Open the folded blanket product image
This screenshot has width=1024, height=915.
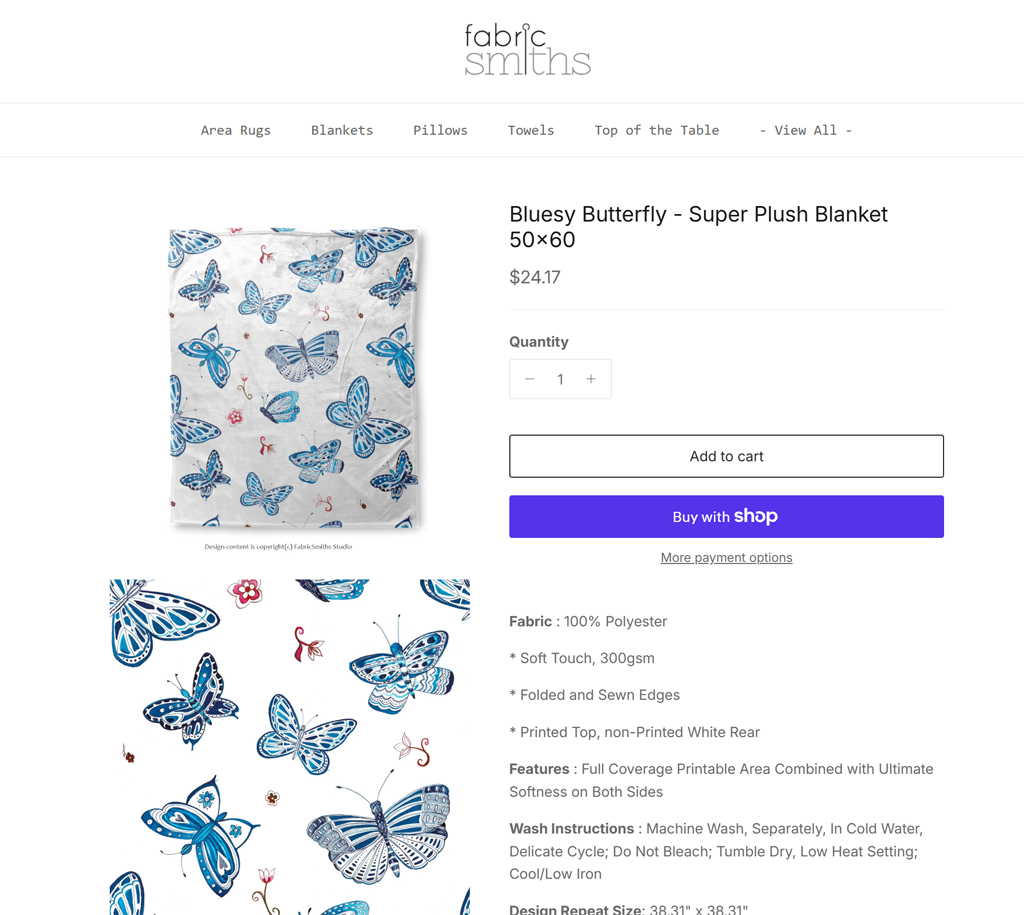(292, 378)
